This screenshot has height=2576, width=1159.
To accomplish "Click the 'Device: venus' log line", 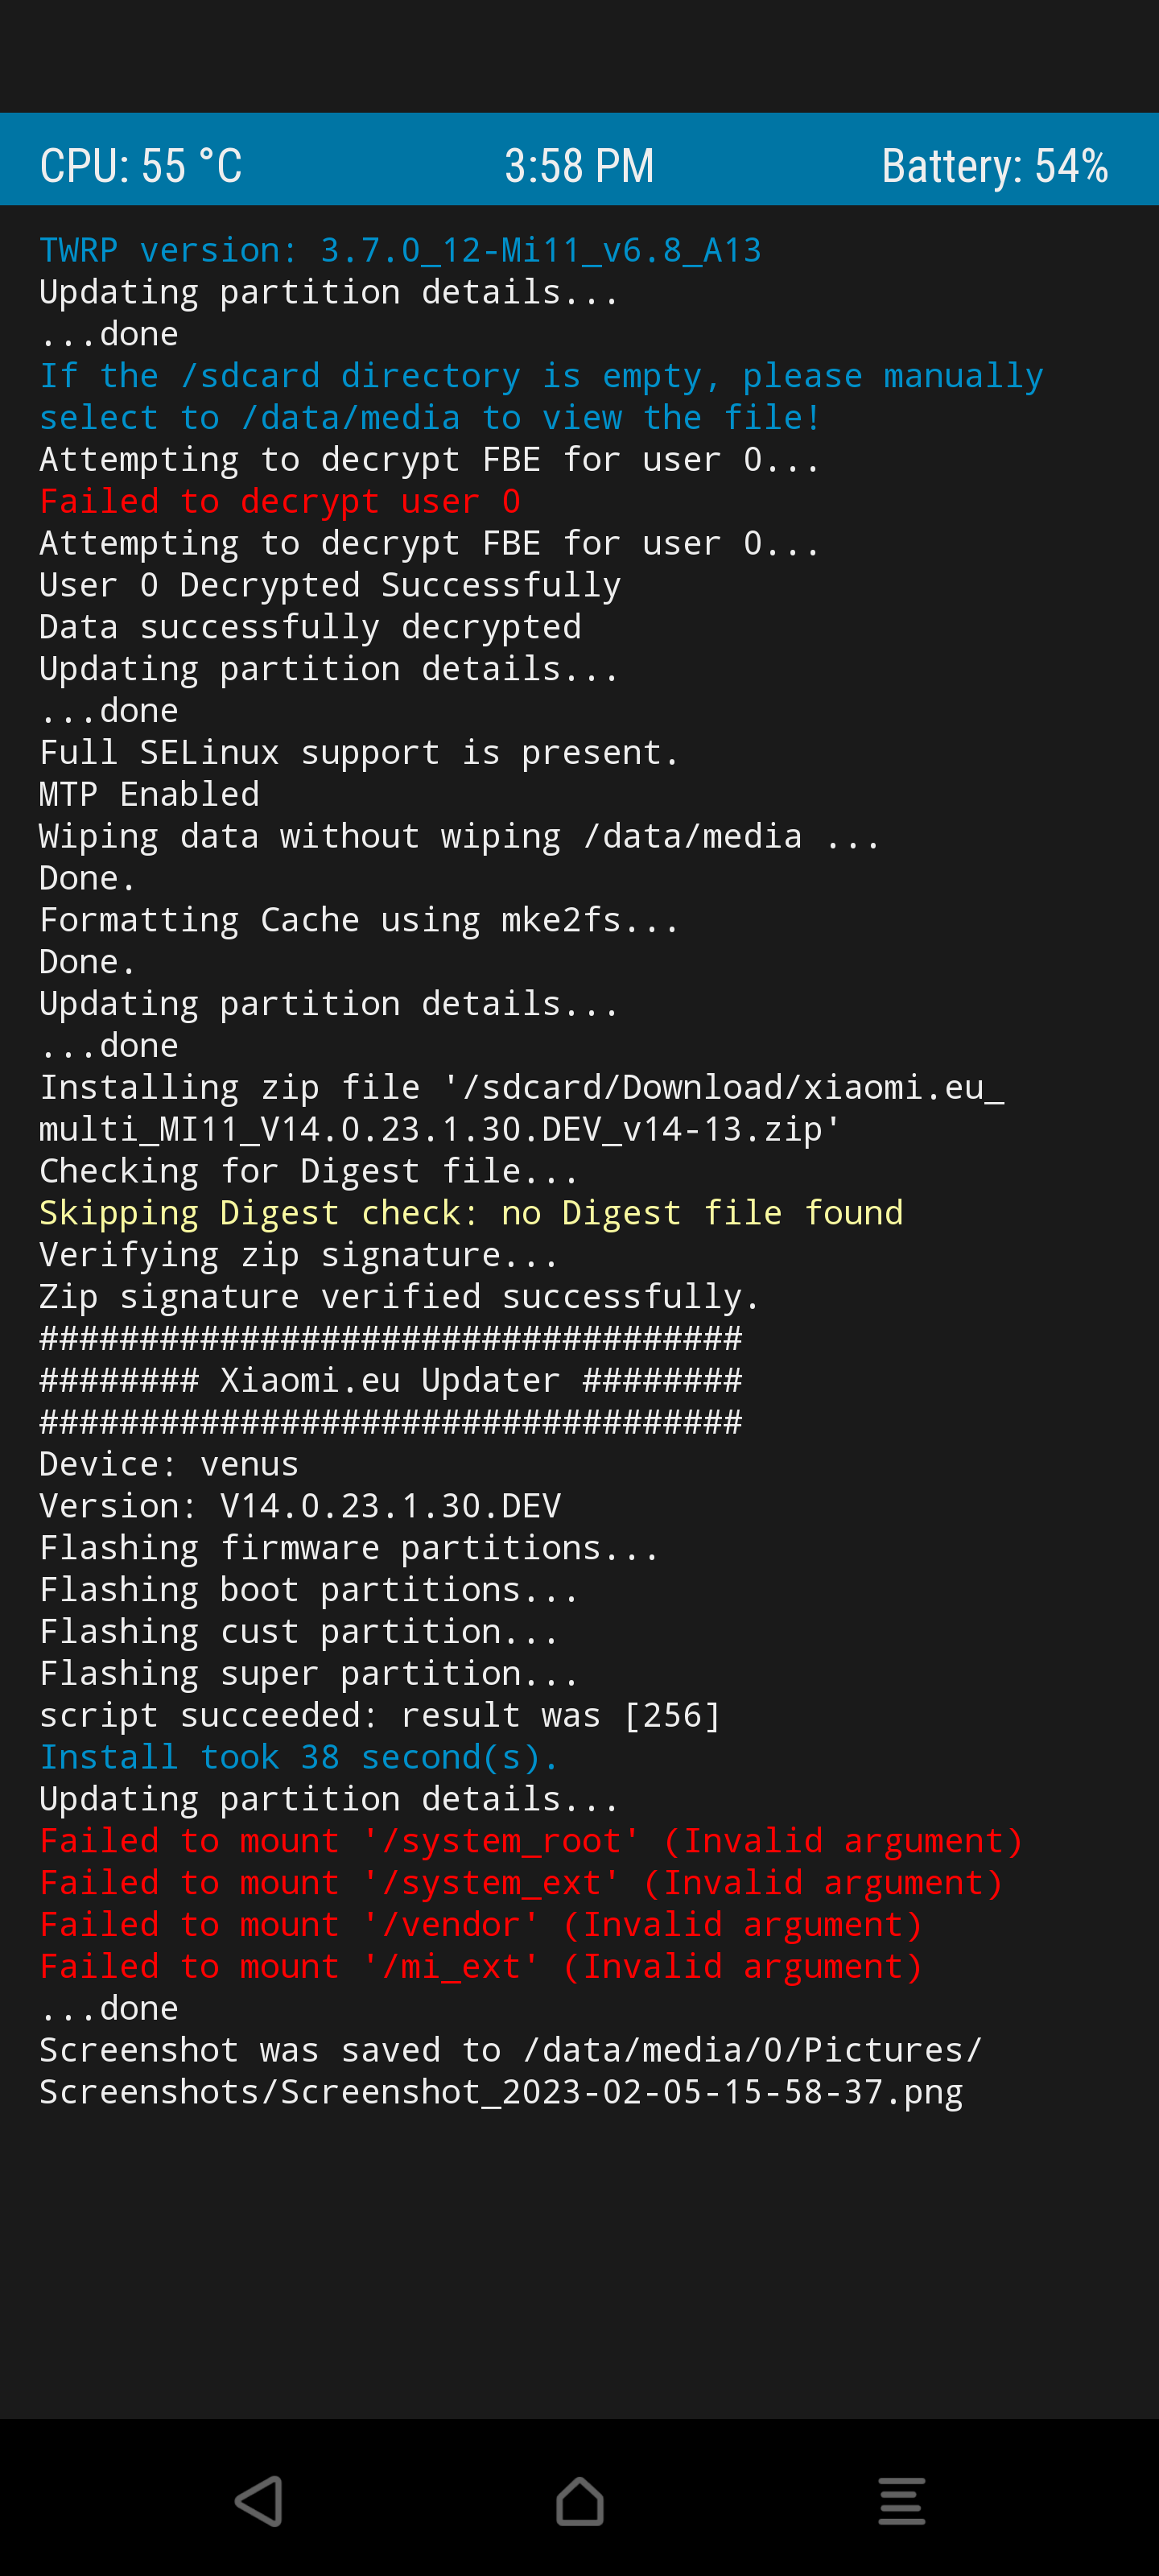I will click(169, 1464).
